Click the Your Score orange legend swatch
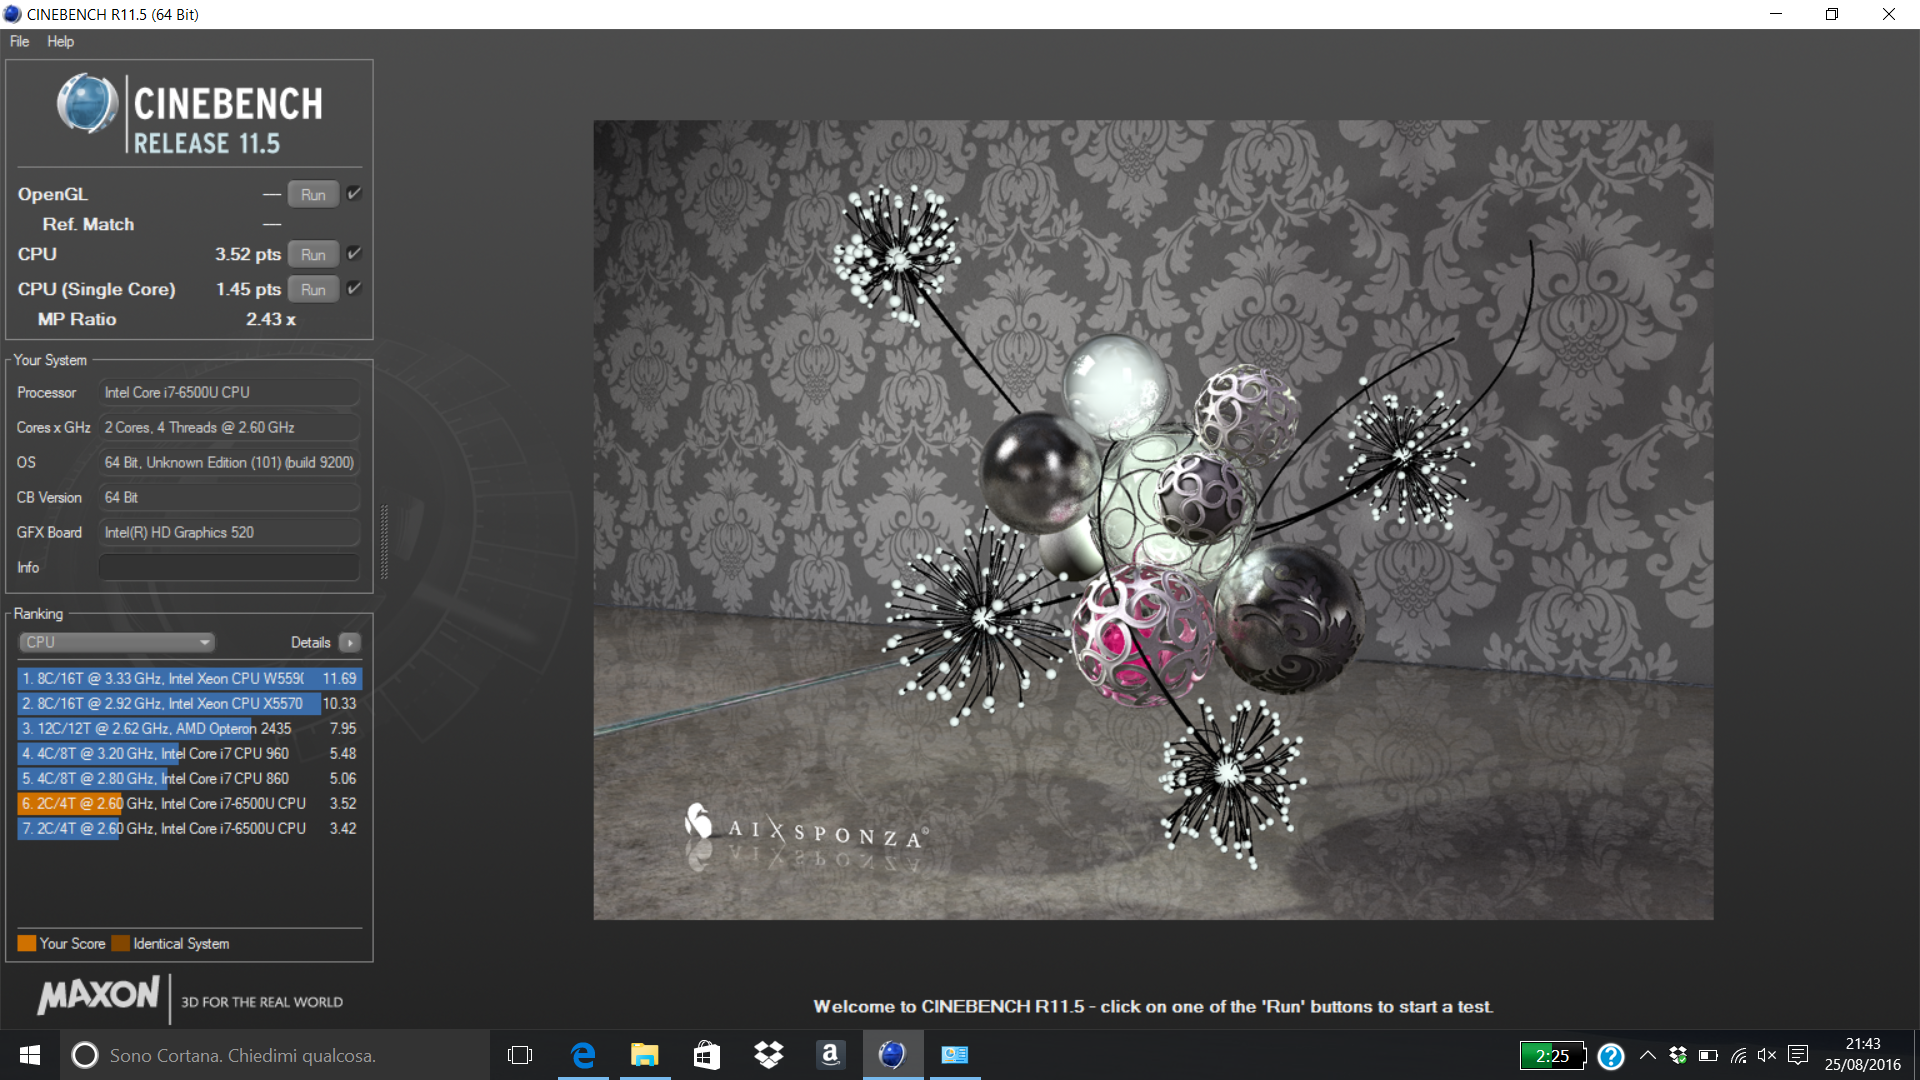 pyautogui.click(x=27, y=943)
